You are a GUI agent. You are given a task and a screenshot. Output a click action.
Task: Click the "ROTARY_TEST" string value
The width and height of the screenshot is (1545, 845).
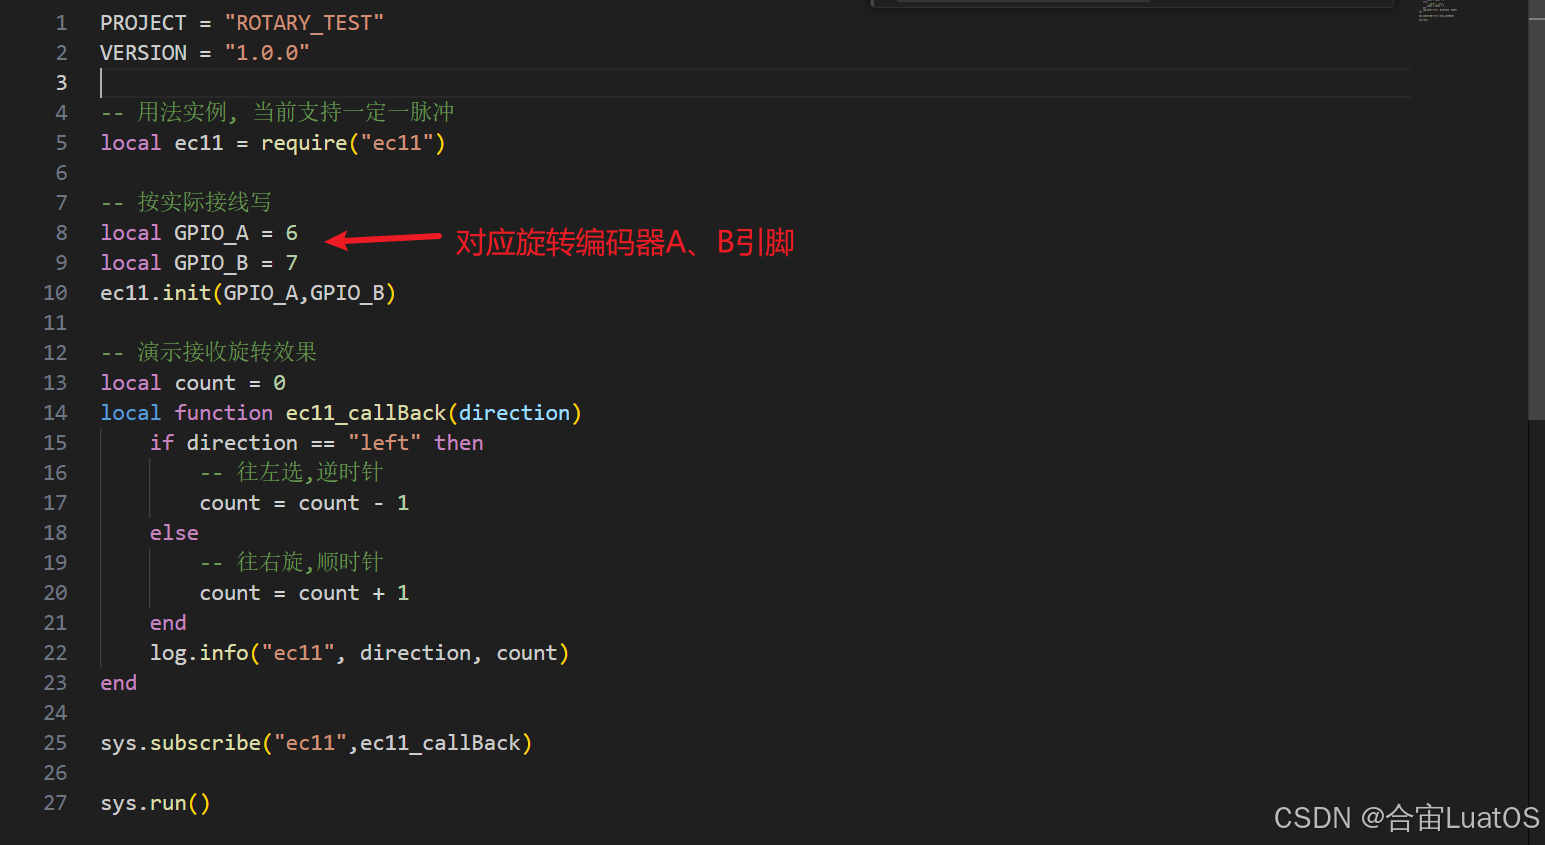tap(304, 23)
